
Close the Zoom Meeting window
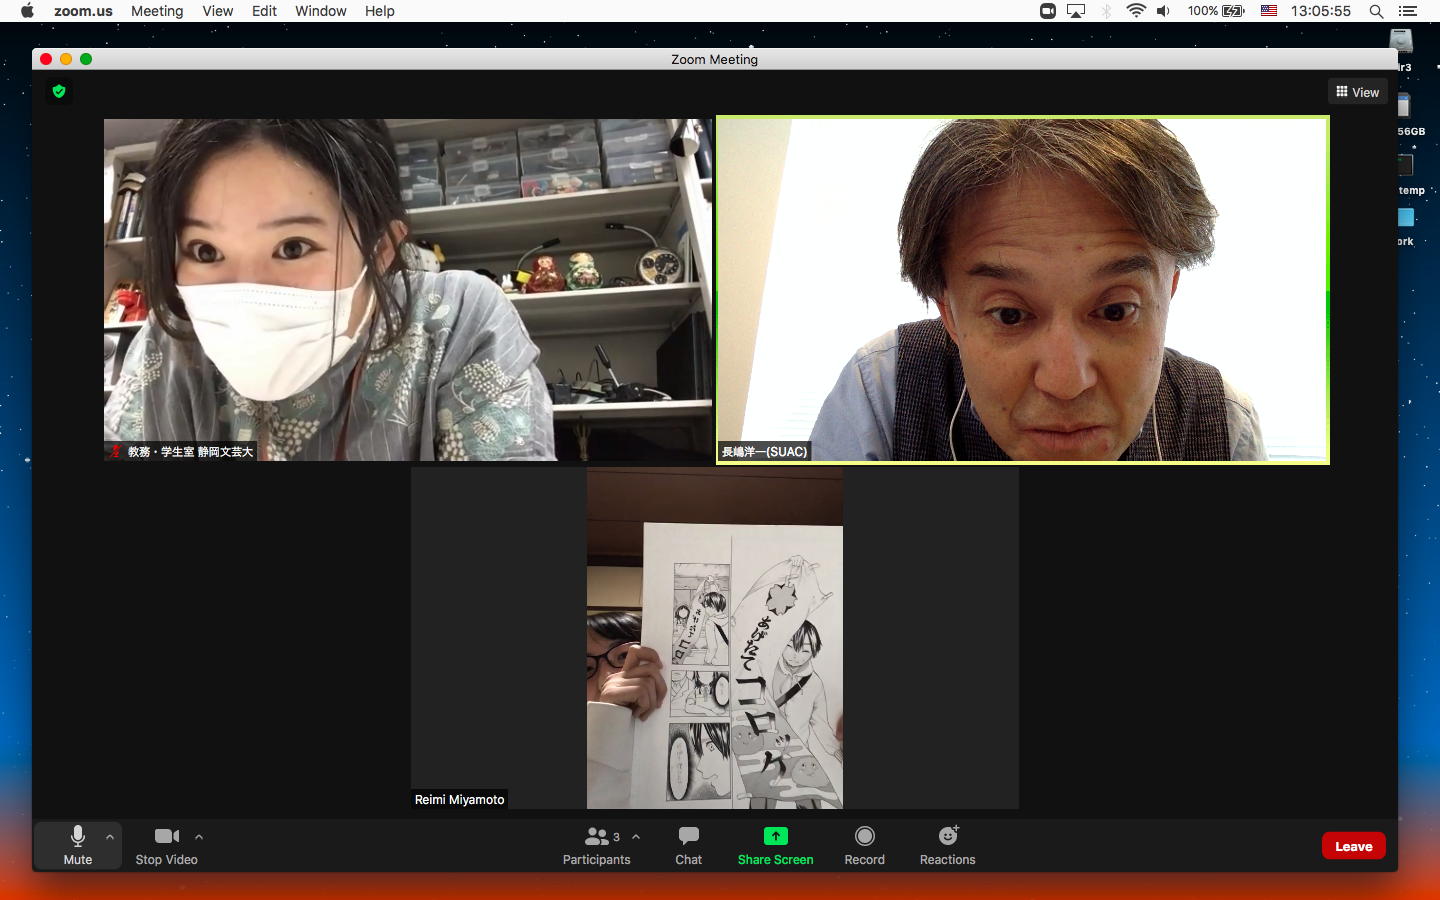[46, 59]
